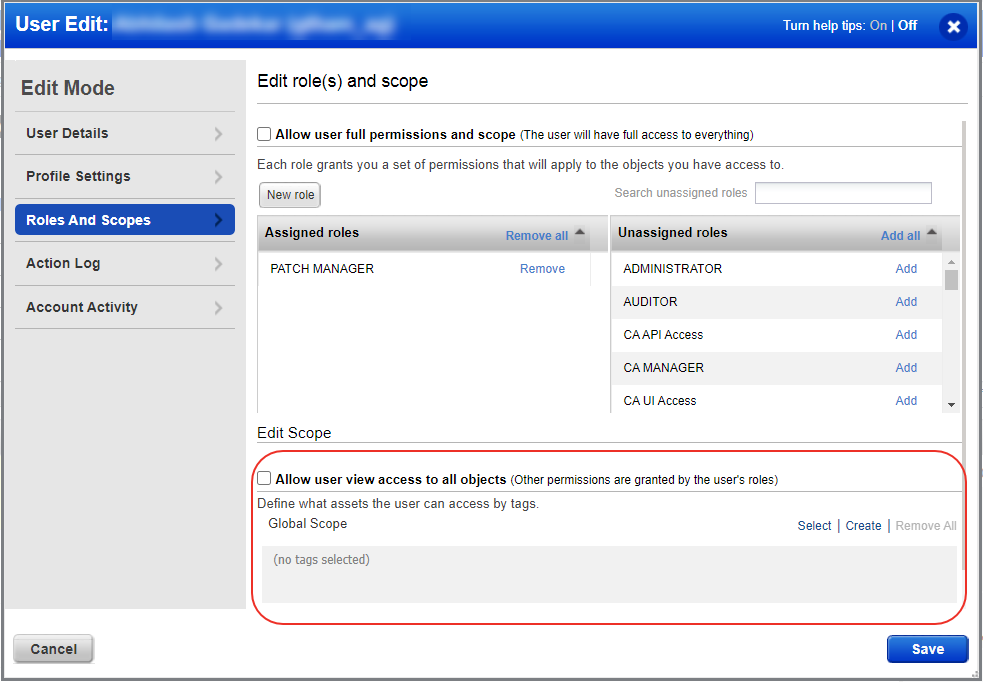Close the User Edit dialog with X
This screenshot has height=682, width=983.
coord(953,27)
